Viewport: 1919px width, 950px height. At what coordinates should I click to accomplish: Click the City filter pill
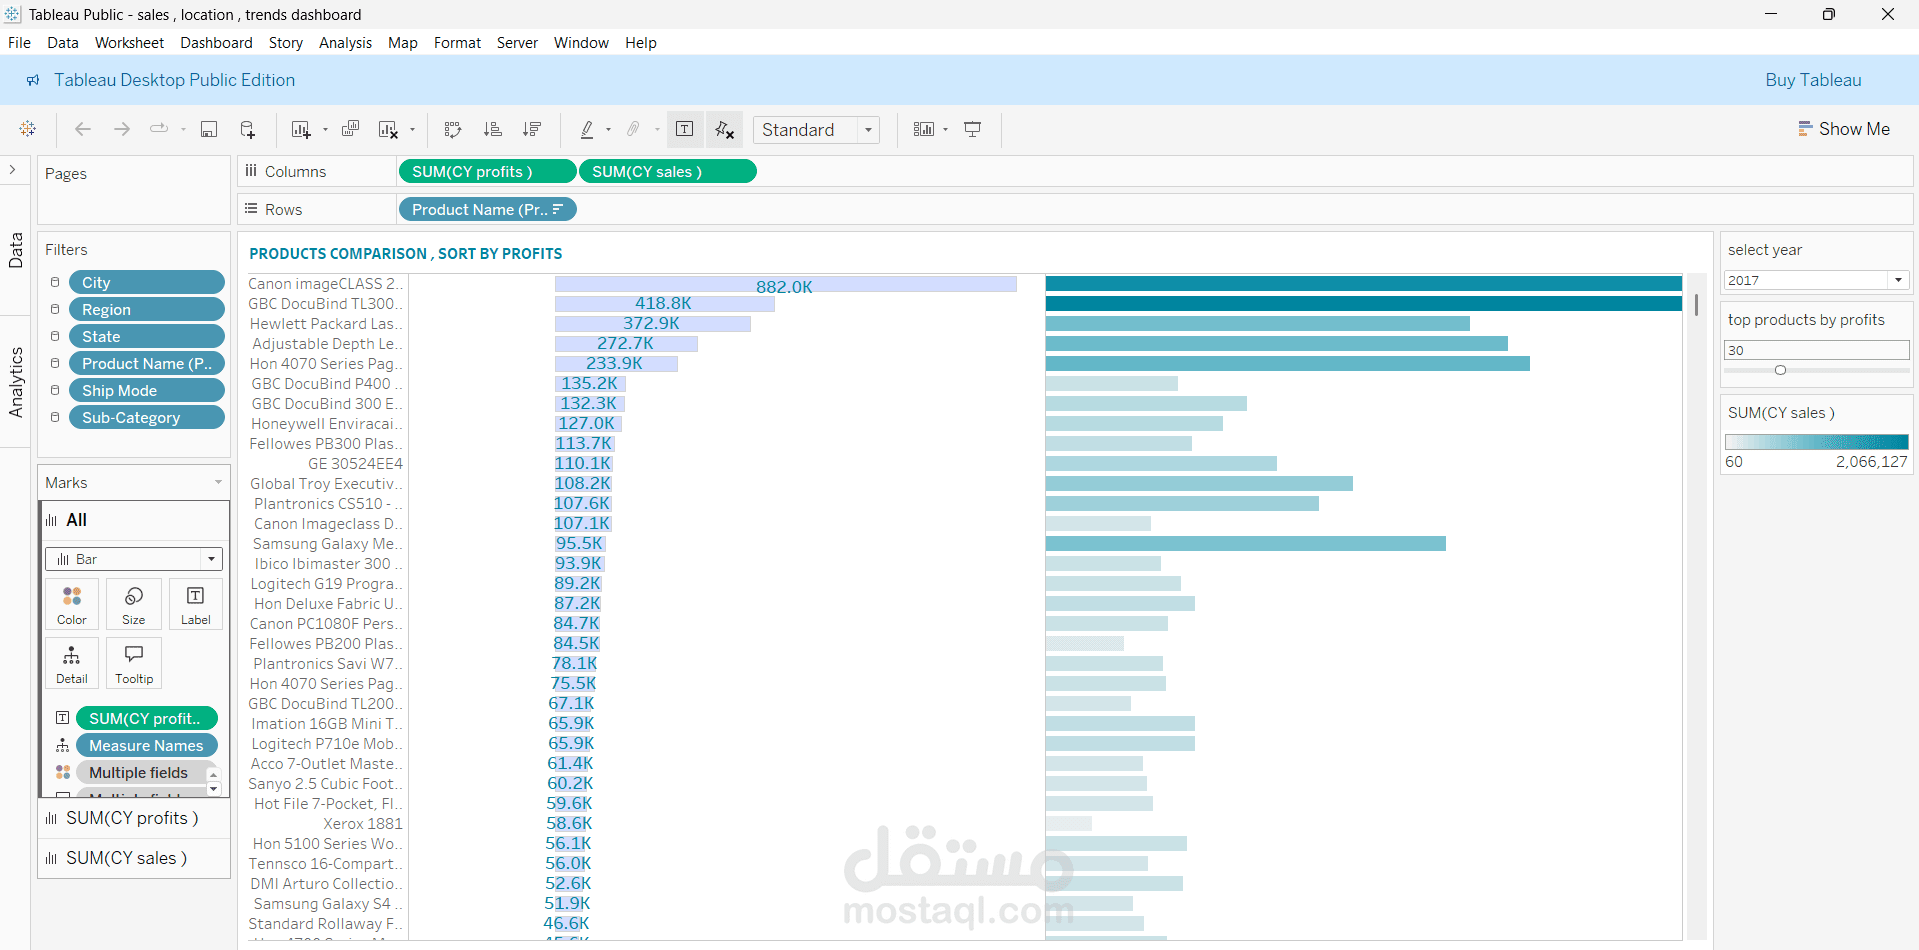(146, 283)
